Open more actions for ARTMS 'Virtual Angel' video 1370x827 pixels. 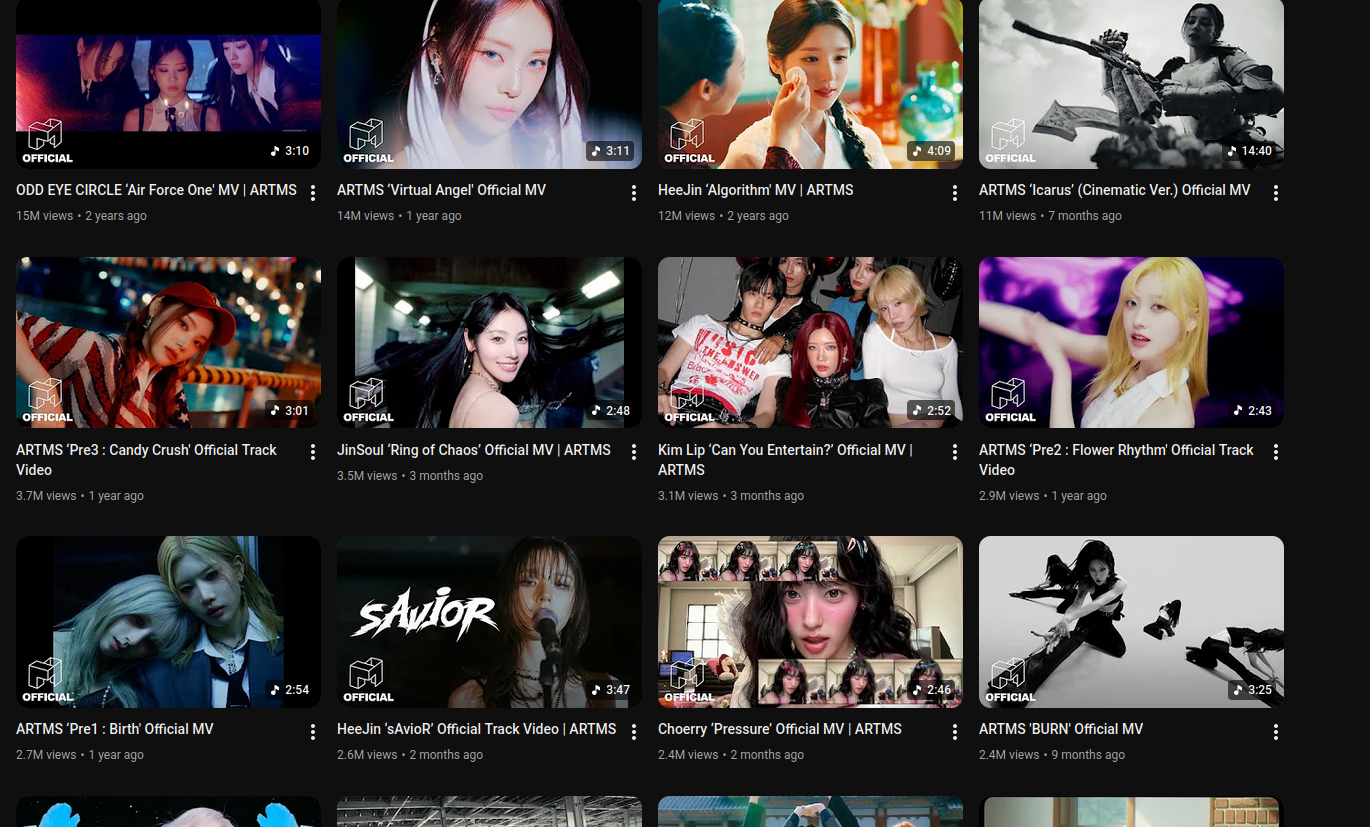[x=634, y=193]
